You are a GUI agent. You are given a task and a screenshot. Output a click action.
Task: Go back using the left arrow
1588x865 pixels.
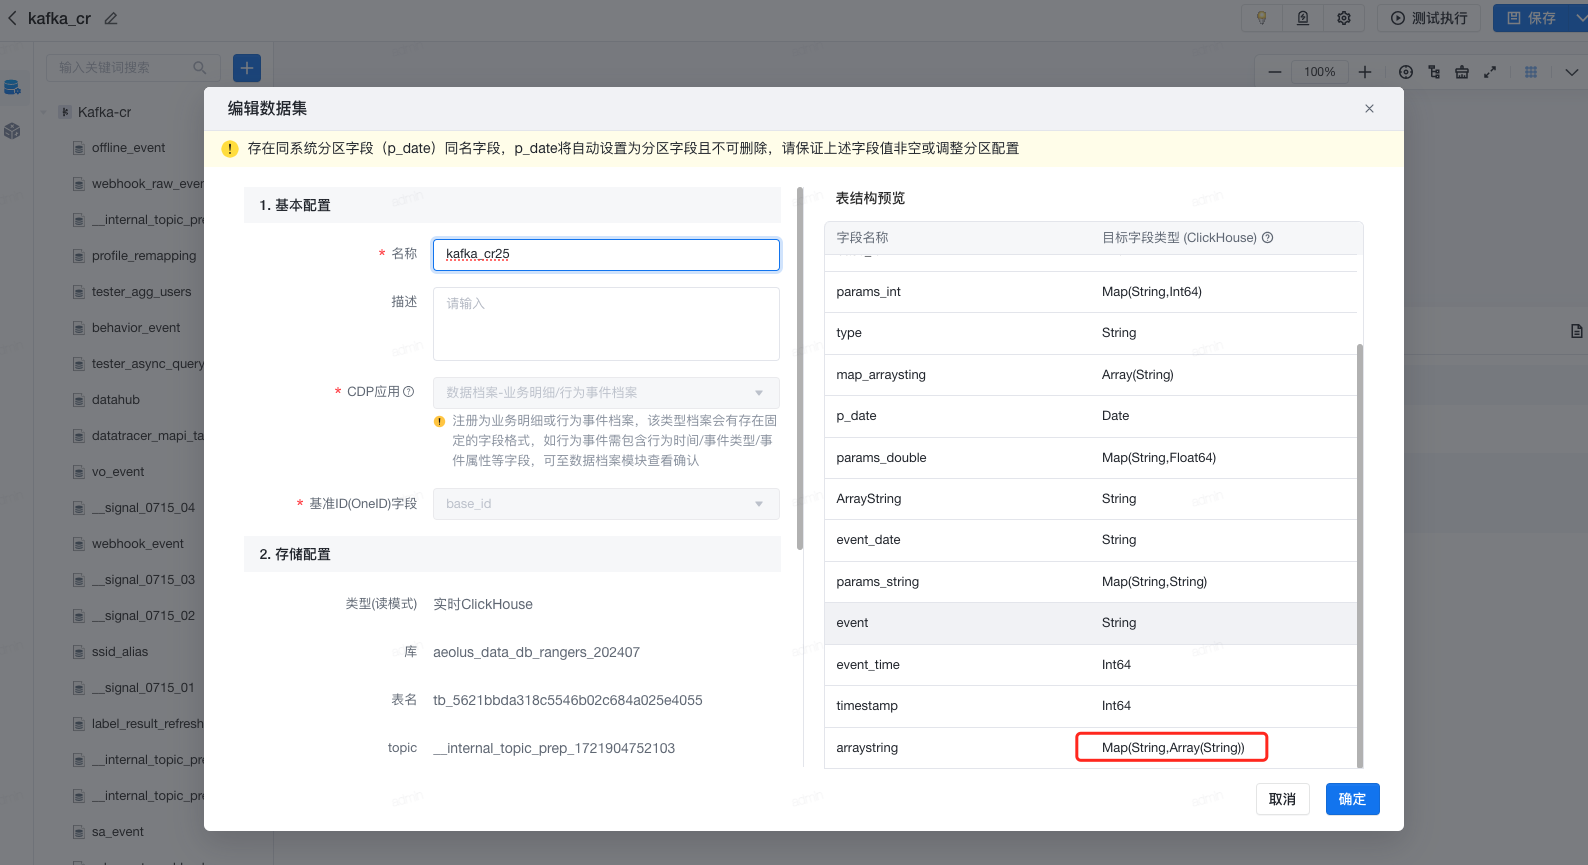pos(12,18)
